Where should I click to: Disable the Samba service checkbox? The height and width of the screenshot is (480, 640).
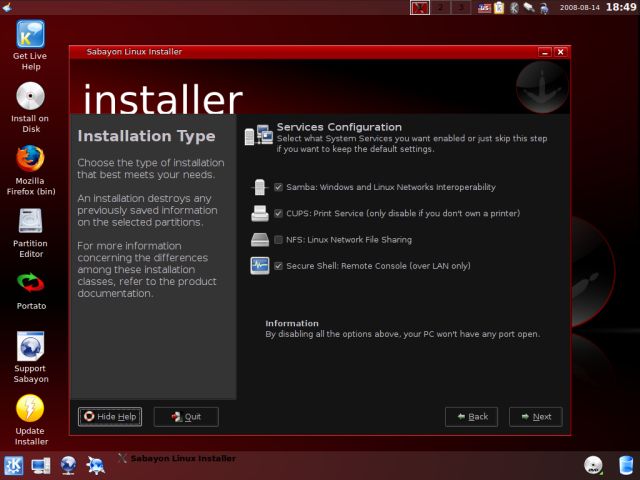[278, 187]
